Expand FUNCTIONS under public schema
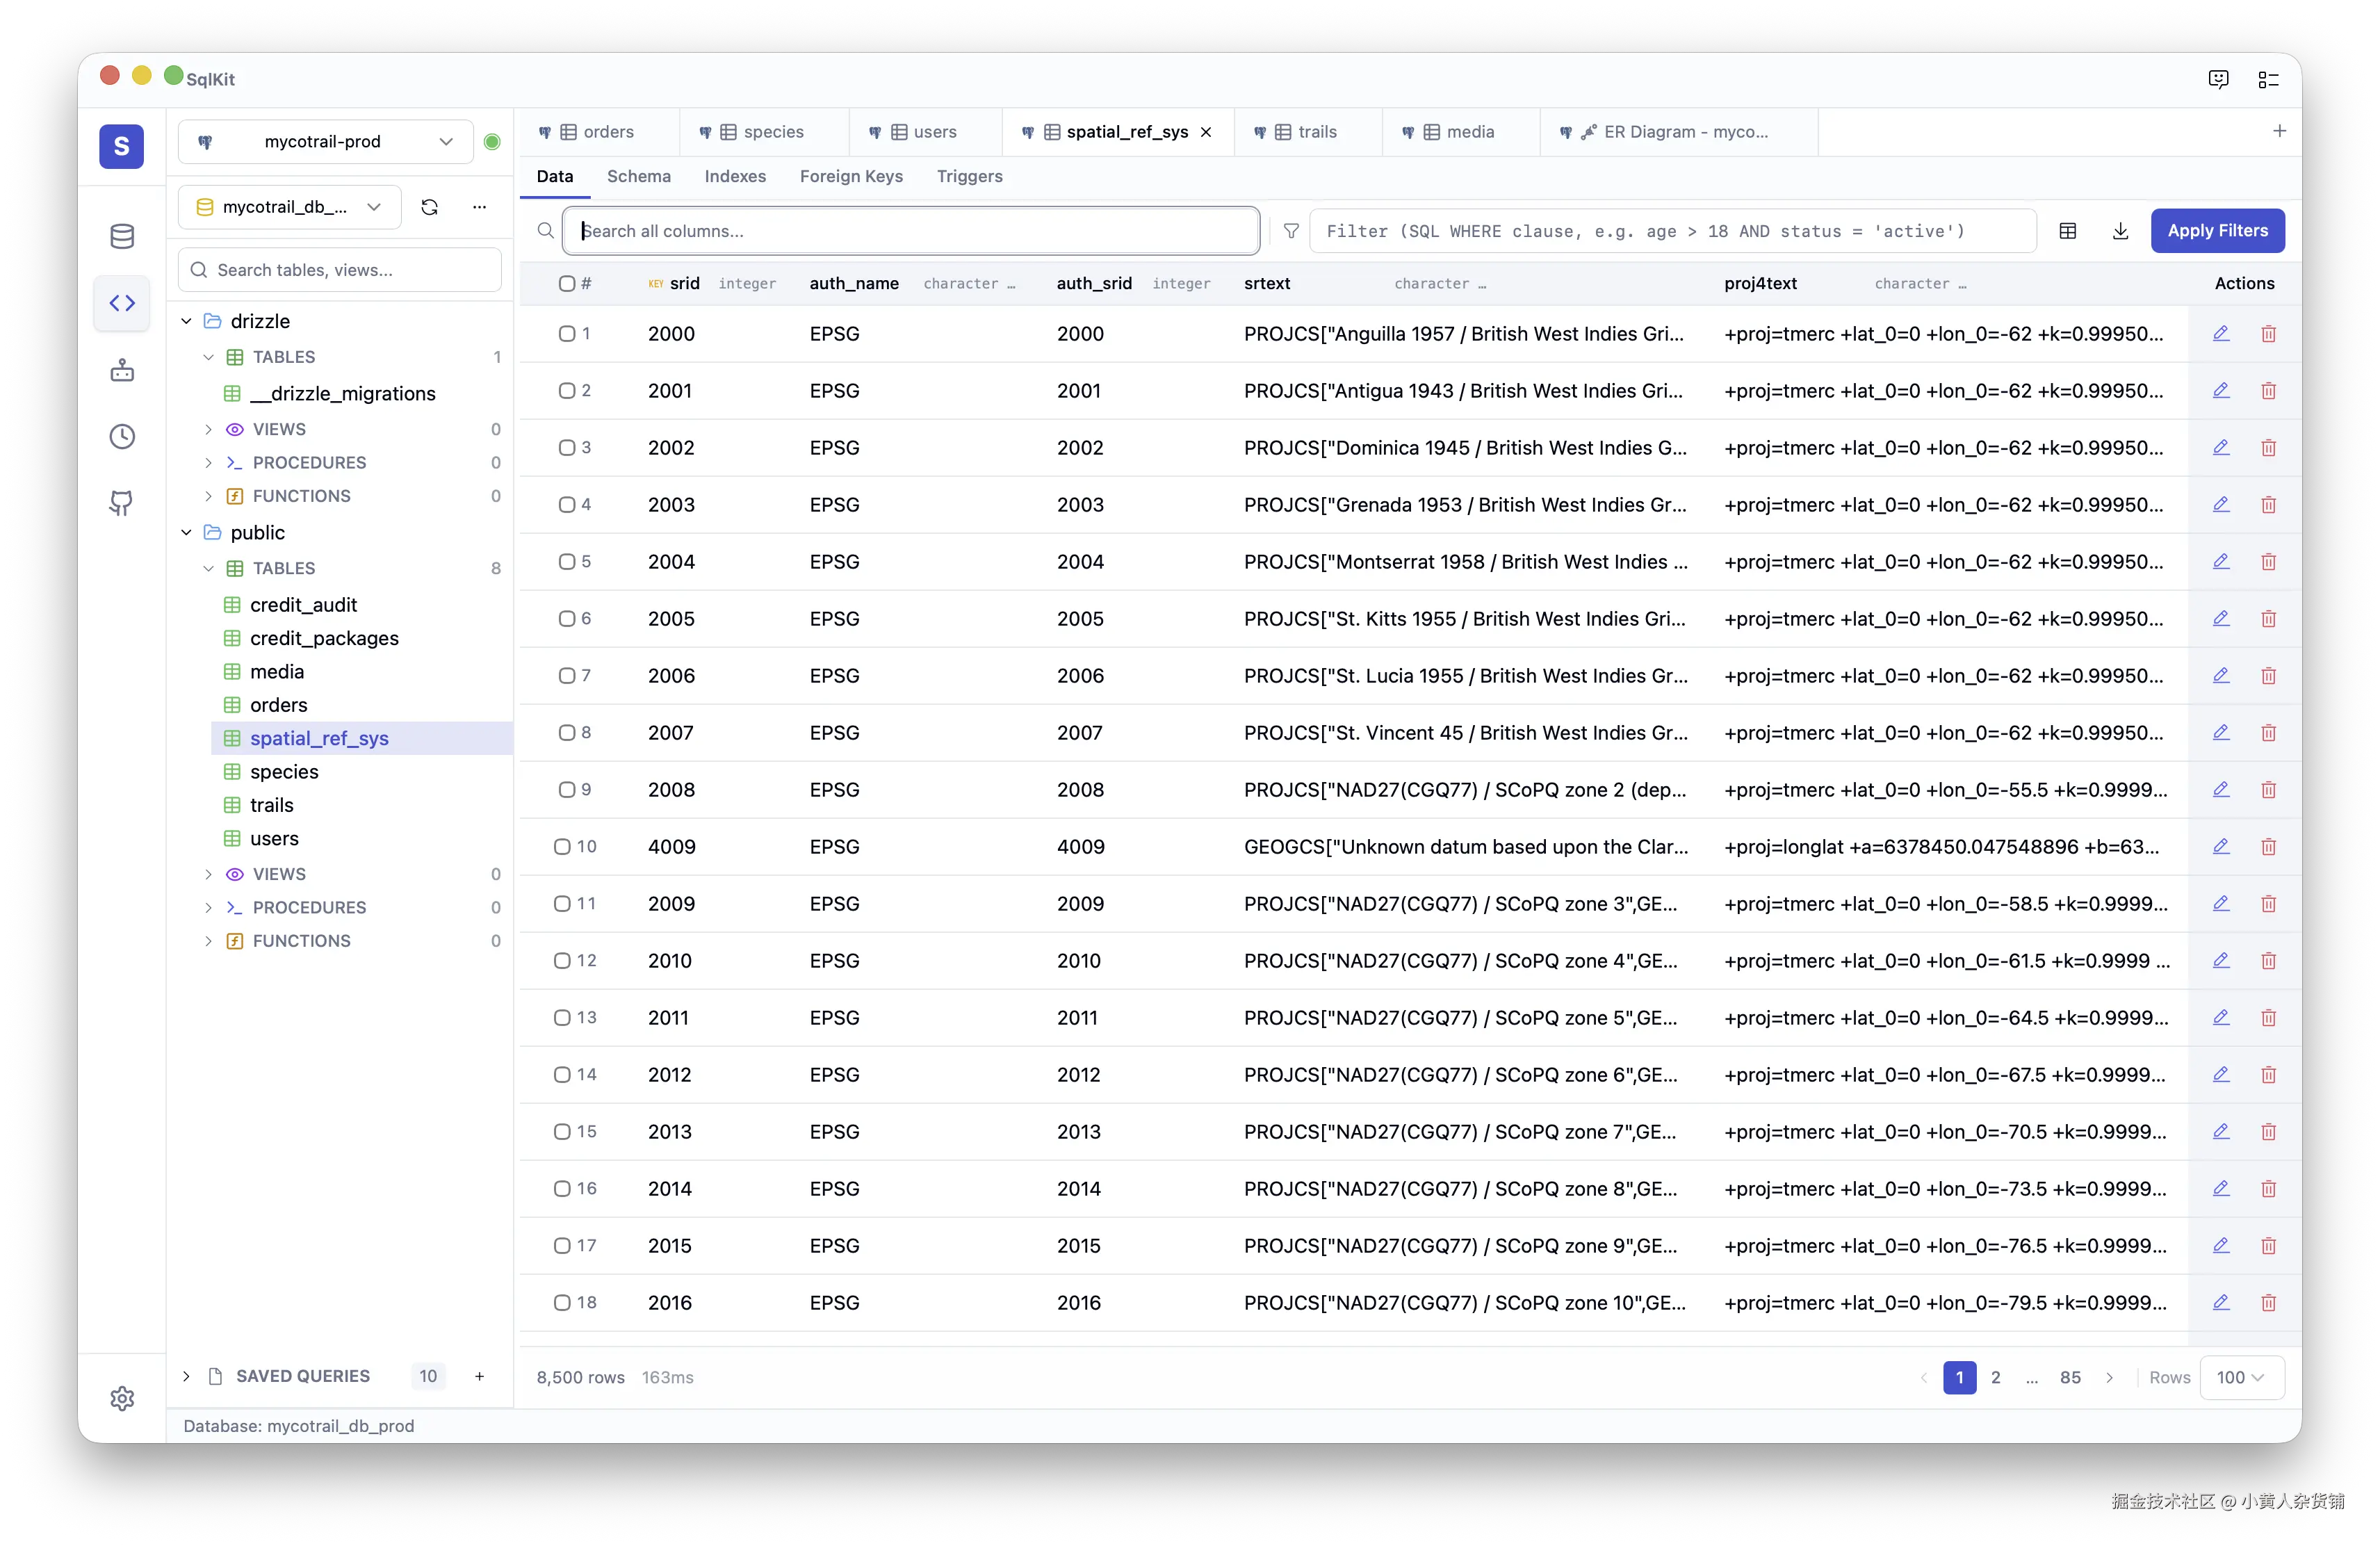The height and width of the screenshot is (1546, 2380). [208, 941]
